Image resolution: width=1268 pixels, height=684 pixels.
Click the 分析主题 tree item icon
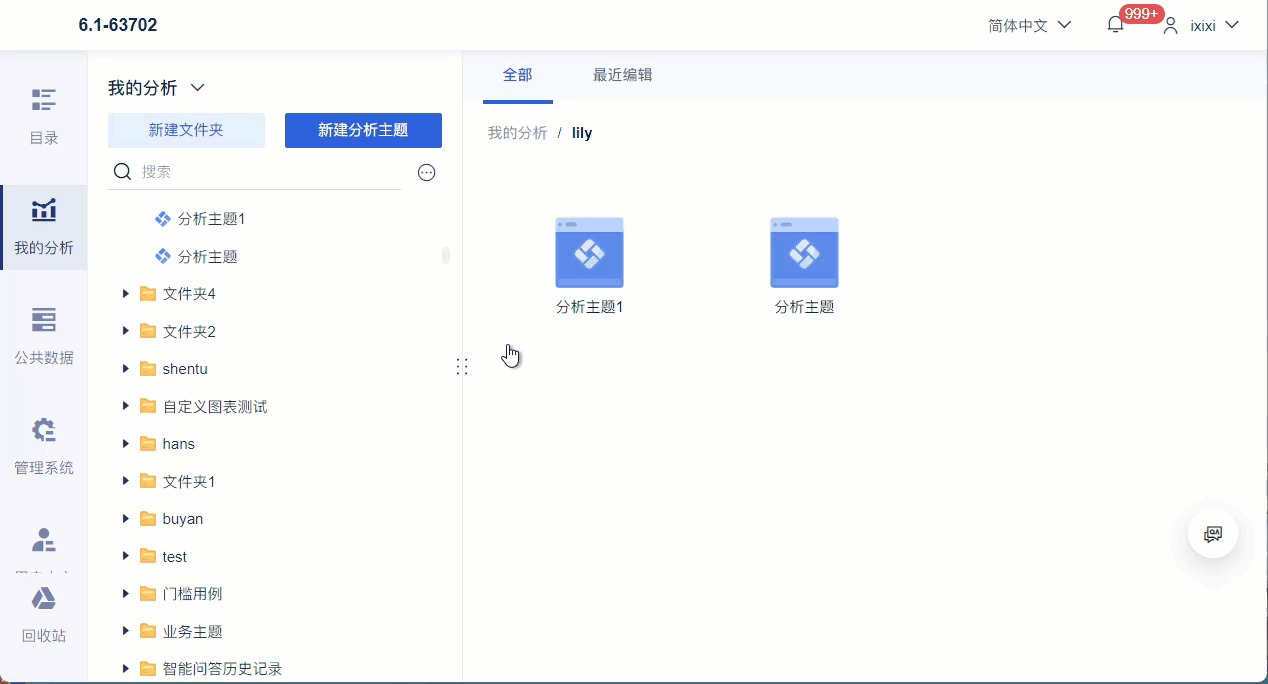pyautogui.click(x=163, y=257)
